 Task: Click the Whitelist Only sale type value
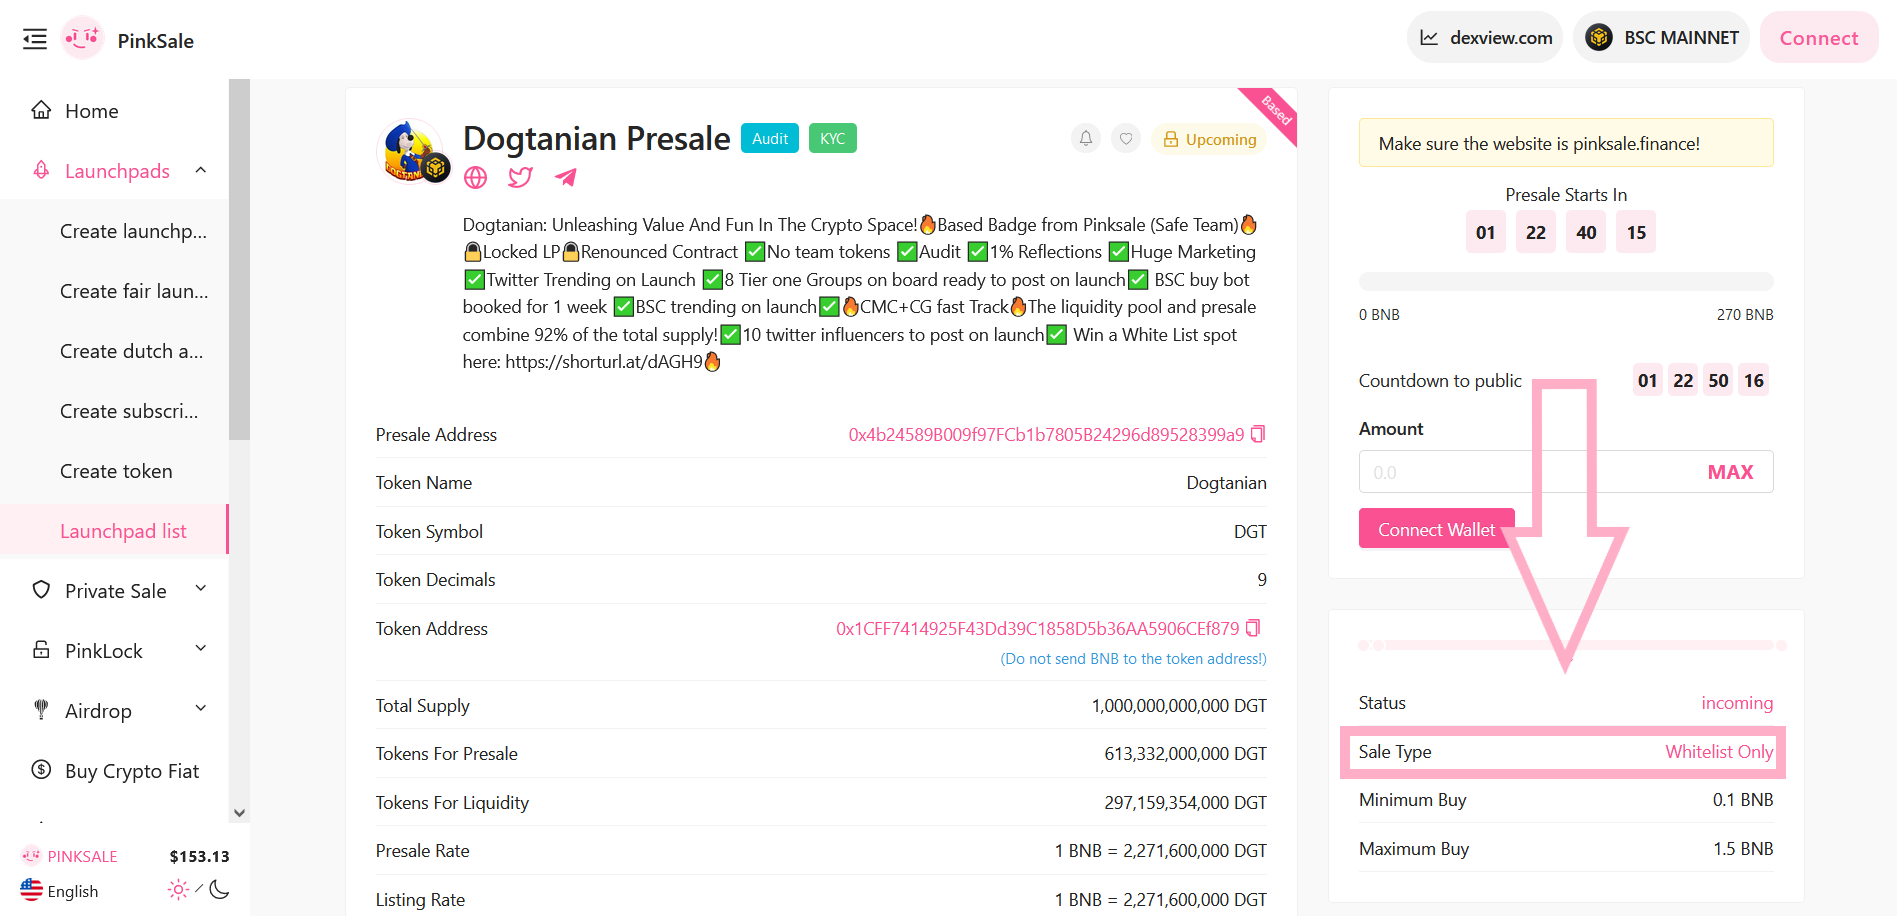tap(1719, 751)
